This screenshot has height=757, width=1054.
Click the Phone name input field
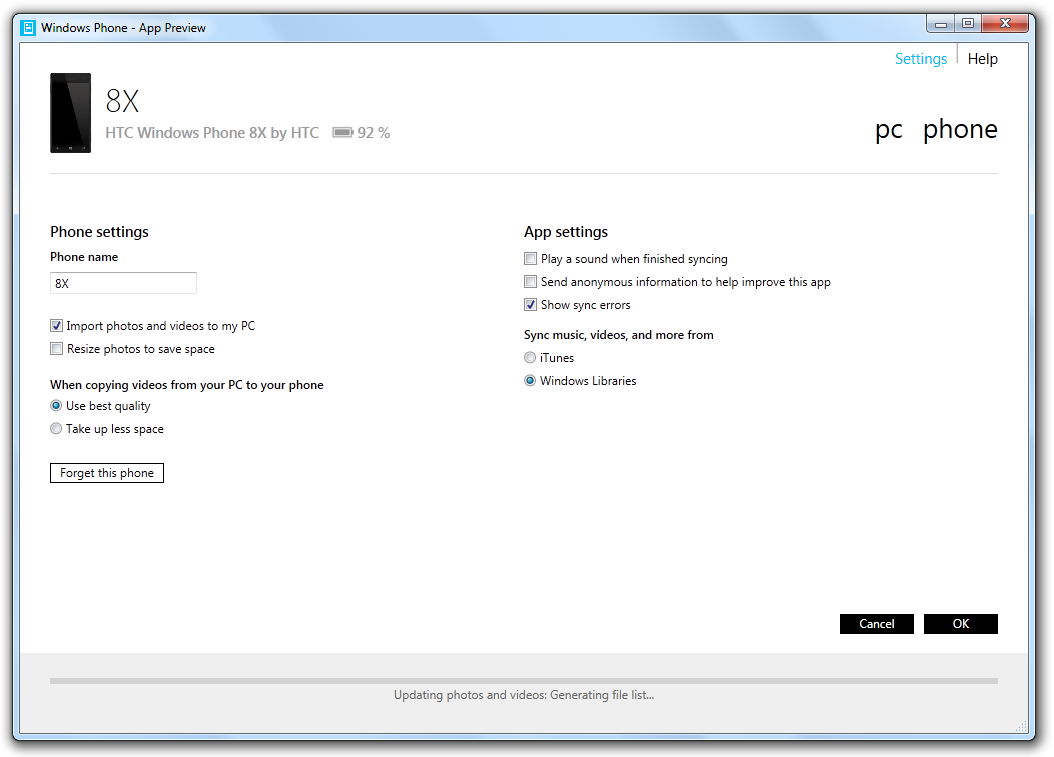click(x=123, y=283)
